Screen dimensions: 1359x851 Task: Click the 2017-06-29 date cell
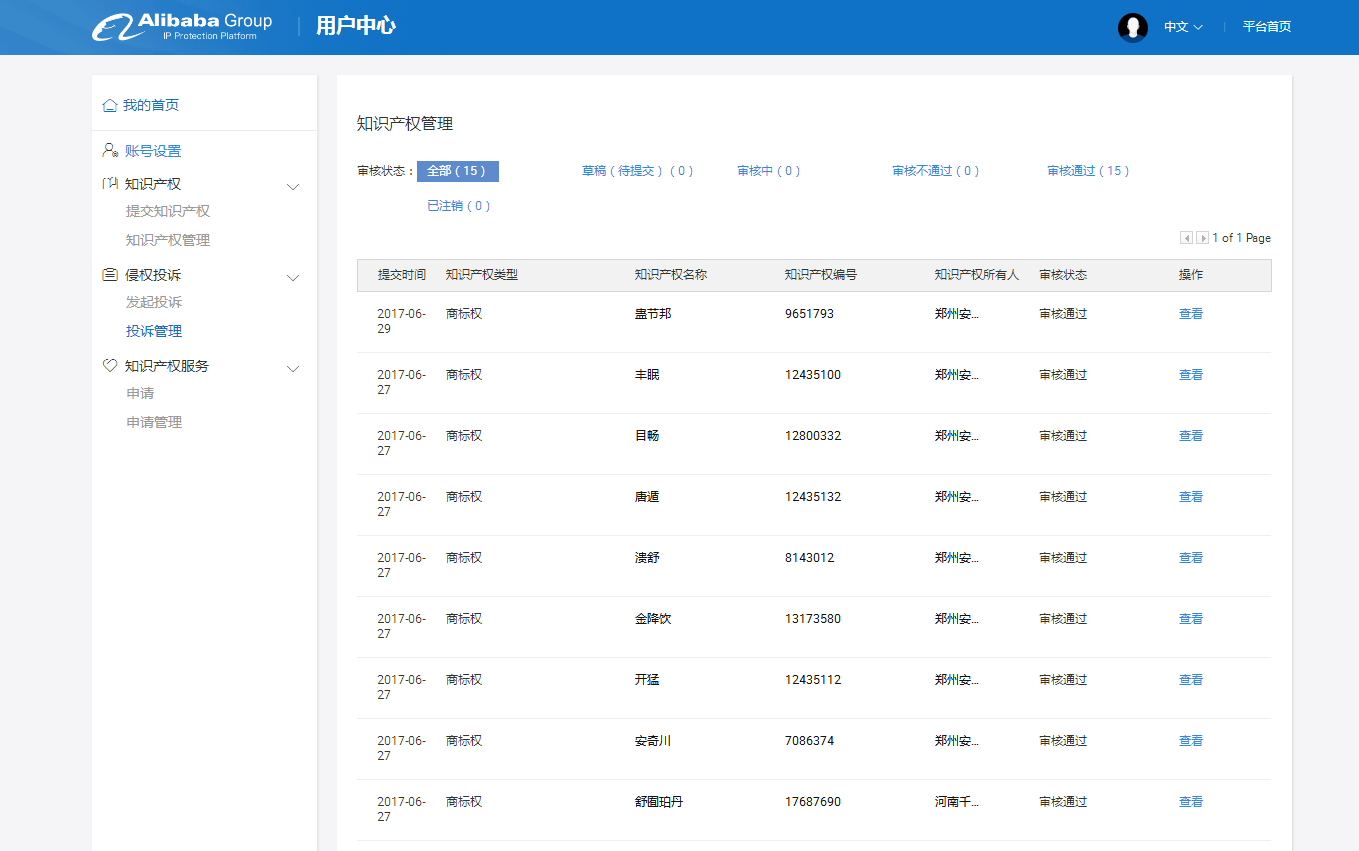(x=401, y=321)
